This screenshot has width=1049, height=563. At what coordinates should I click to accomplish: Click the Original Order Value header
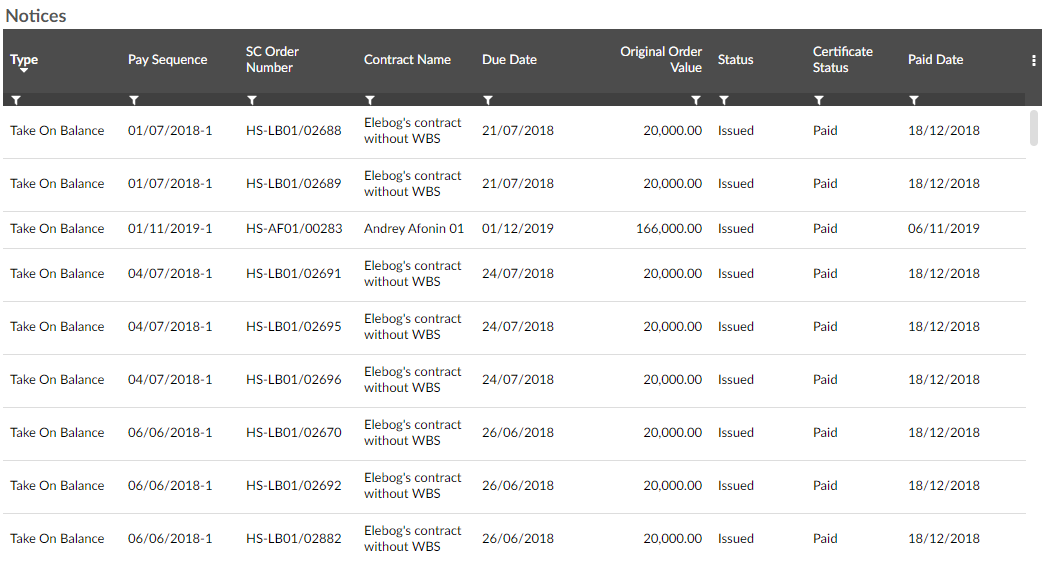661,59
